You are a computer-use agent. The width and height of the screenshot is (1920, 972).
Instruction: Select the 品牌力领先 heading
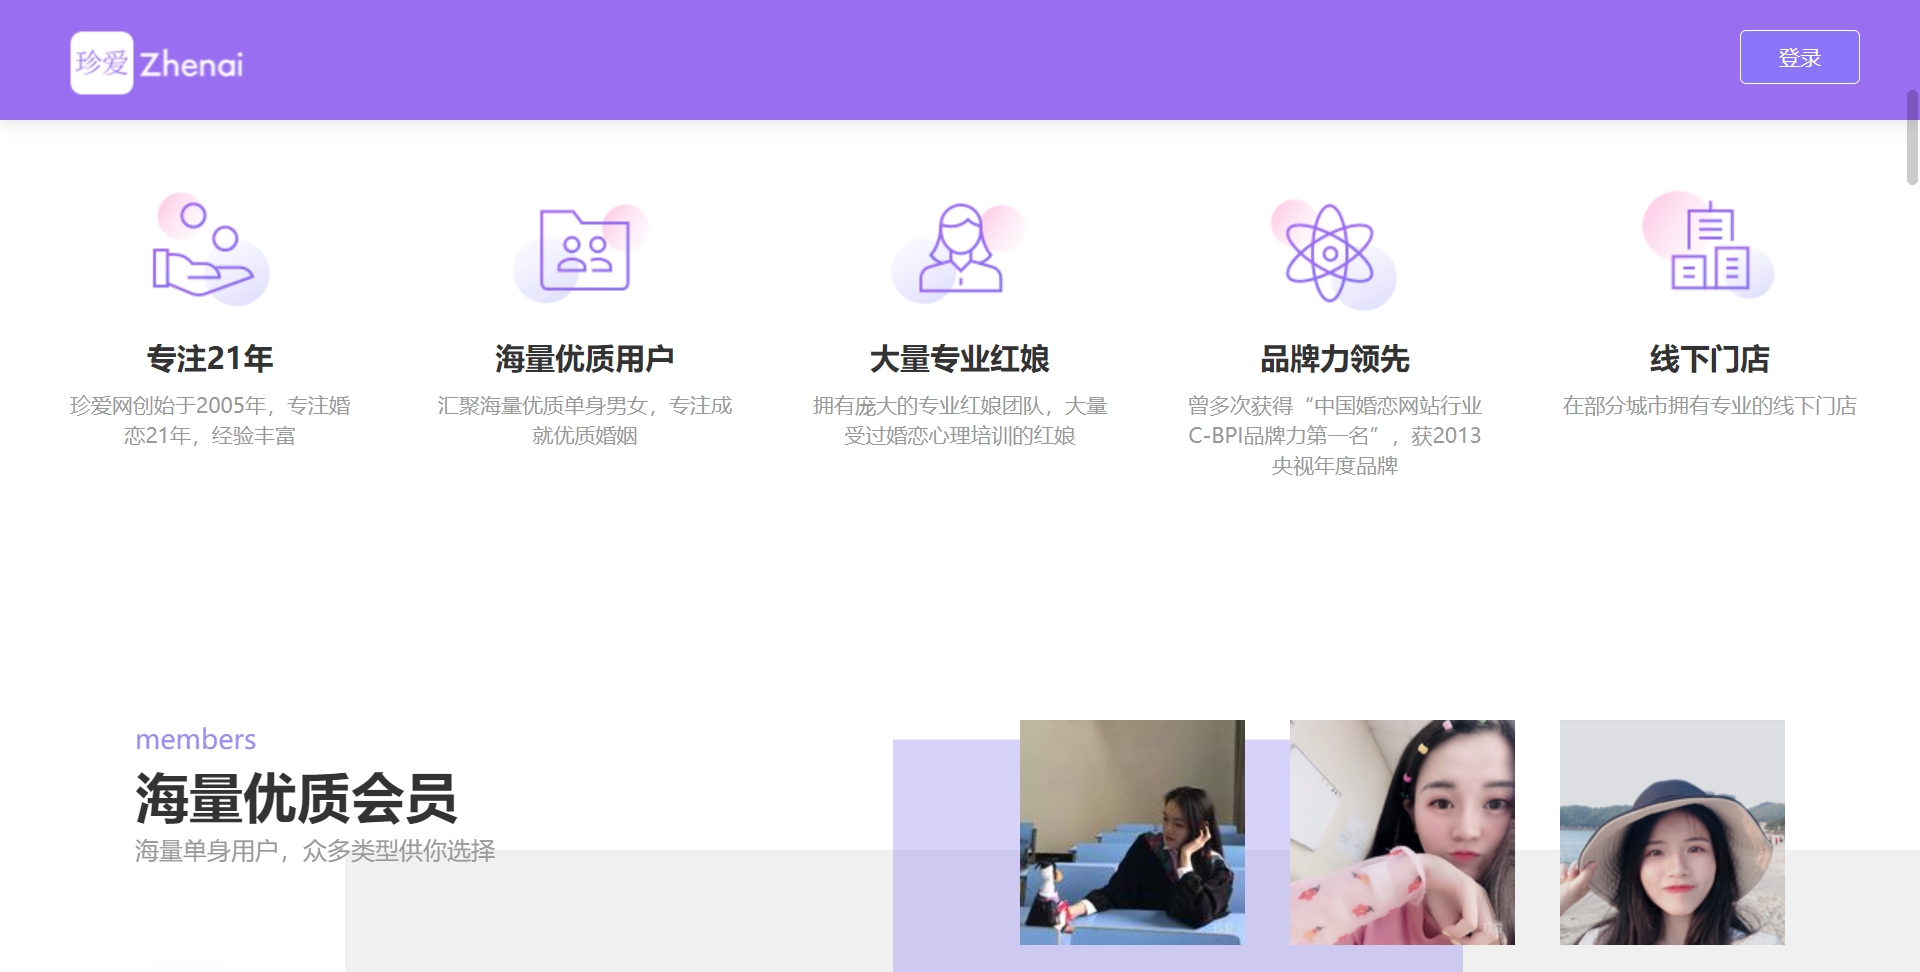[1334, 358]
